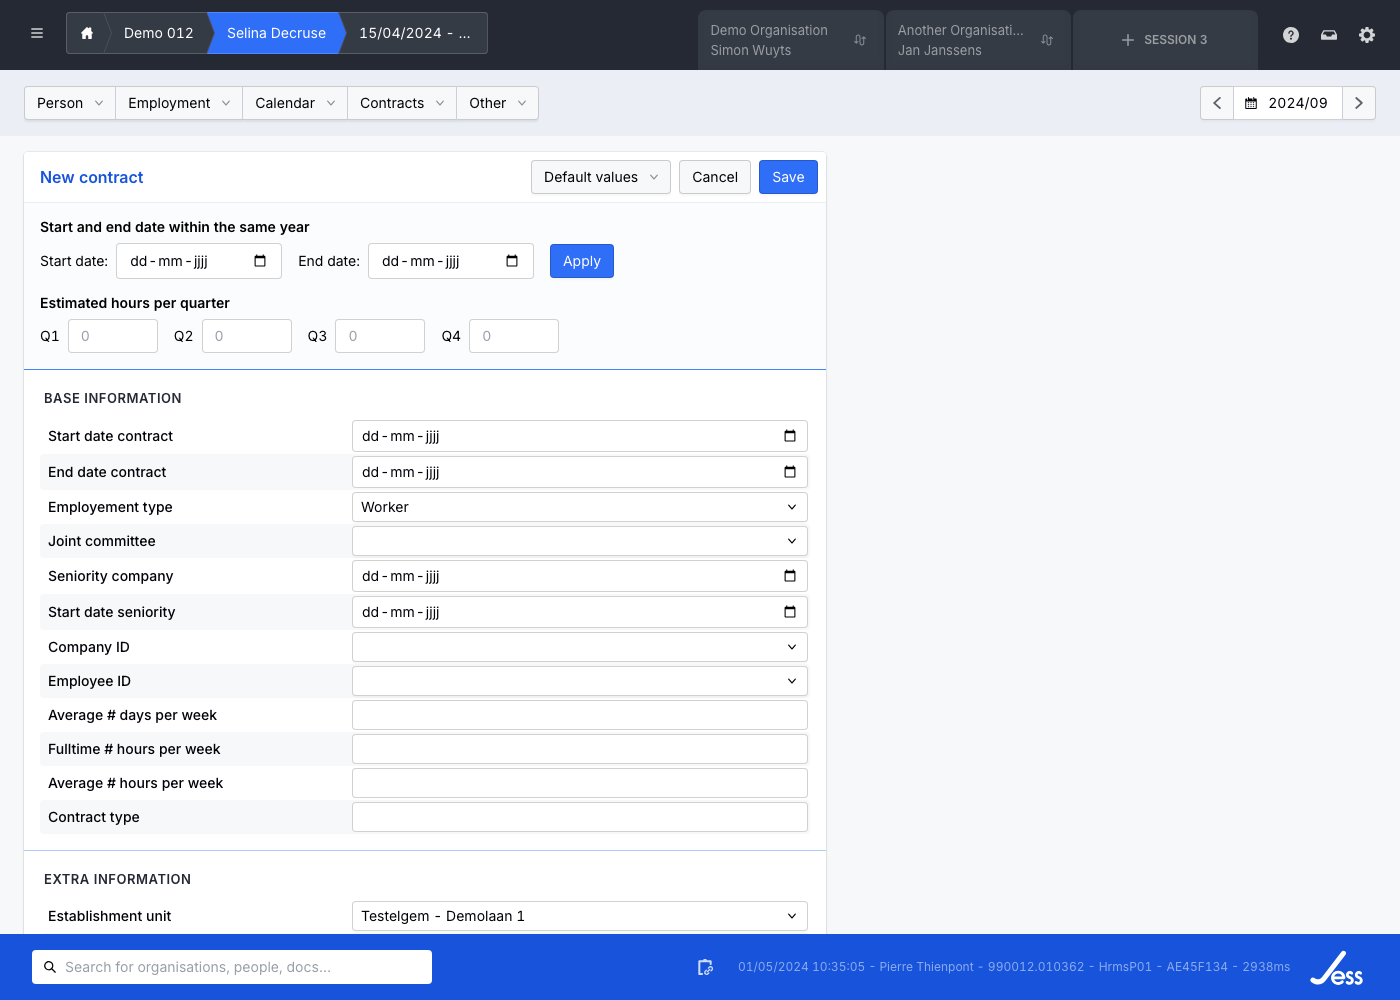Open the Contracts menu
The height and width of the screenshot is (1000, 1400).
401,103
